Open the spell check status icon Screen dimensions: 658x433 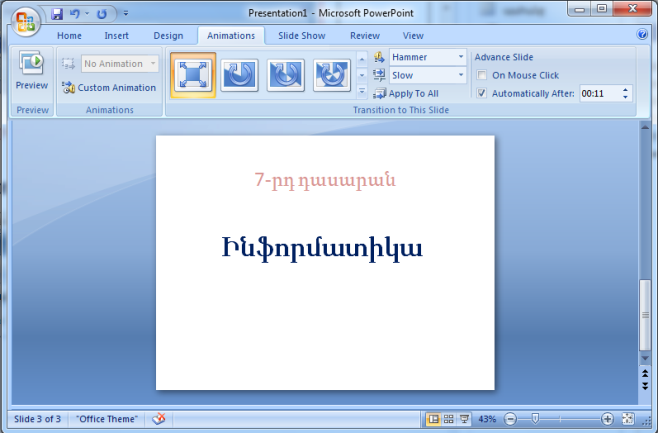click(159, 418)
